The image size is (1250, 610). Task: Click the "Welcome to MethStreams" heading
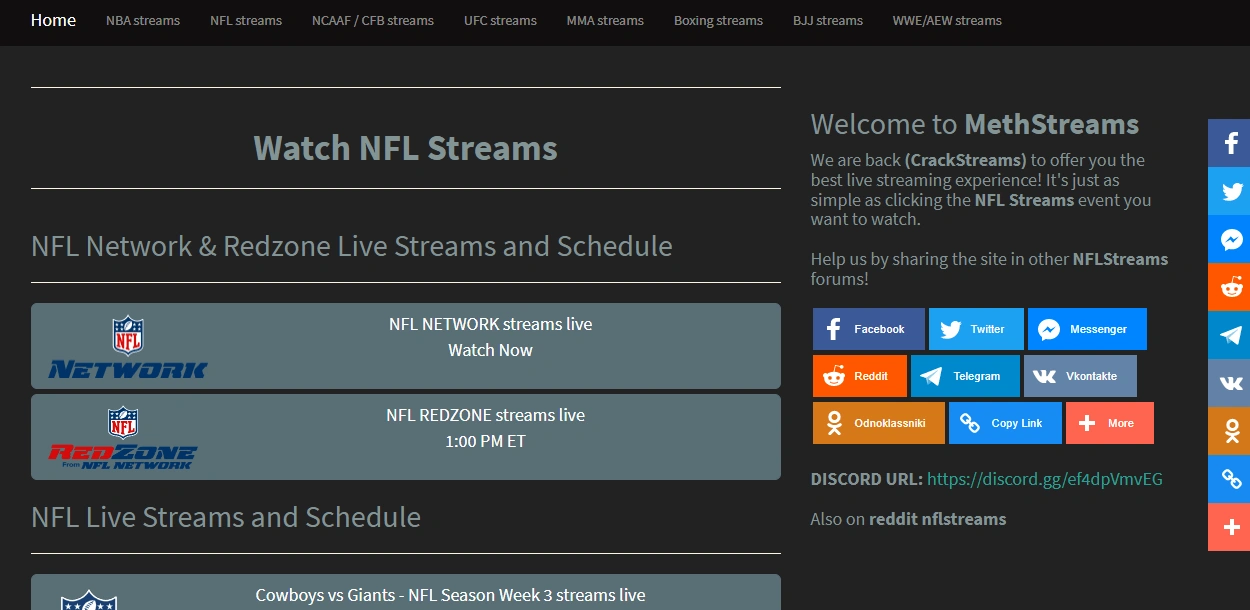(975, 124)
